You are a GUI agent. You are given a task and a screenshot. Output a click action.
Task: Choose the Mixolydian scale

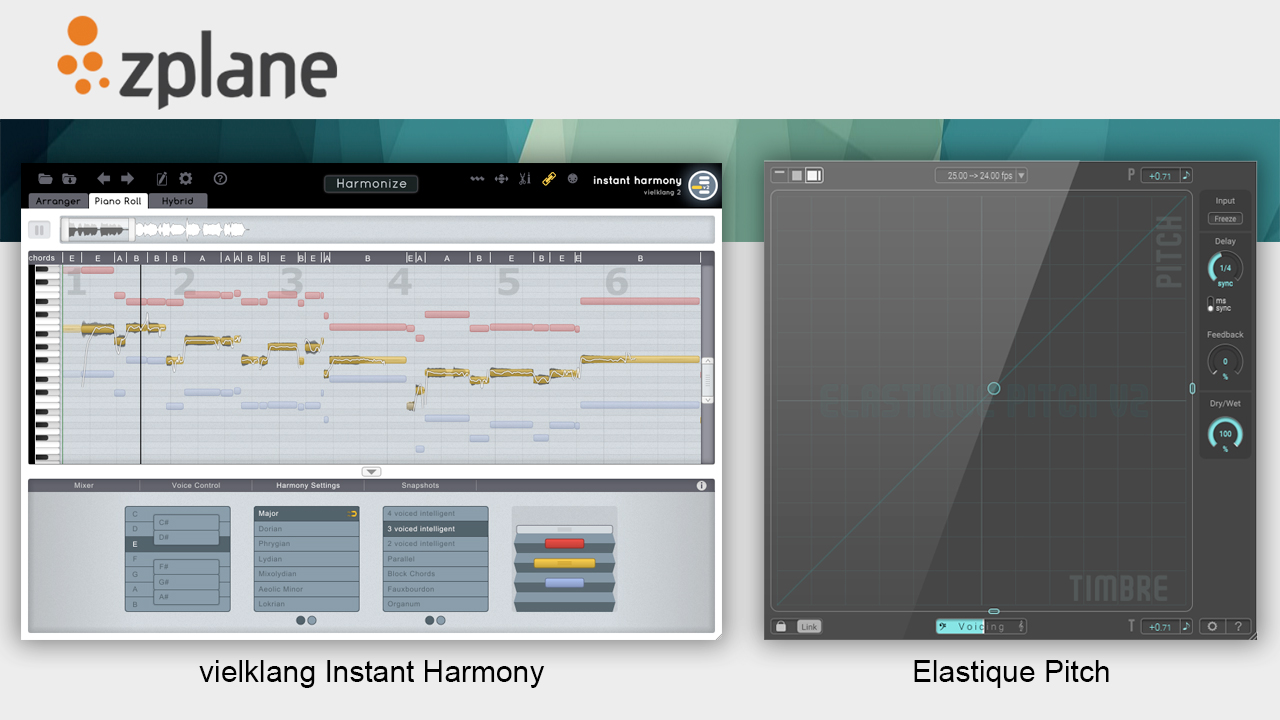pyautogui.click(x=306, y=574)
